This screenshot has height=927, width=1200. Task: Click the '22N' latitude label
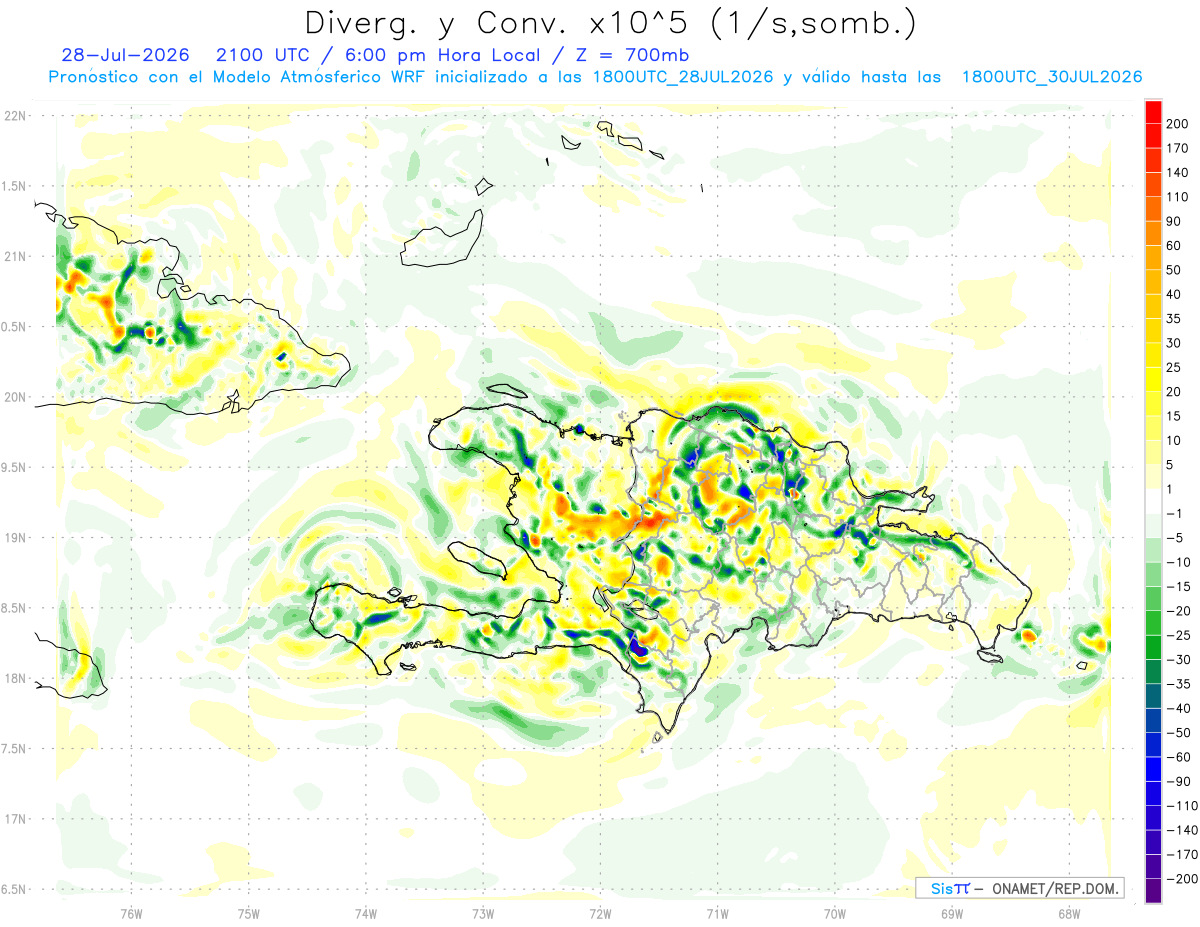point(15,116)
